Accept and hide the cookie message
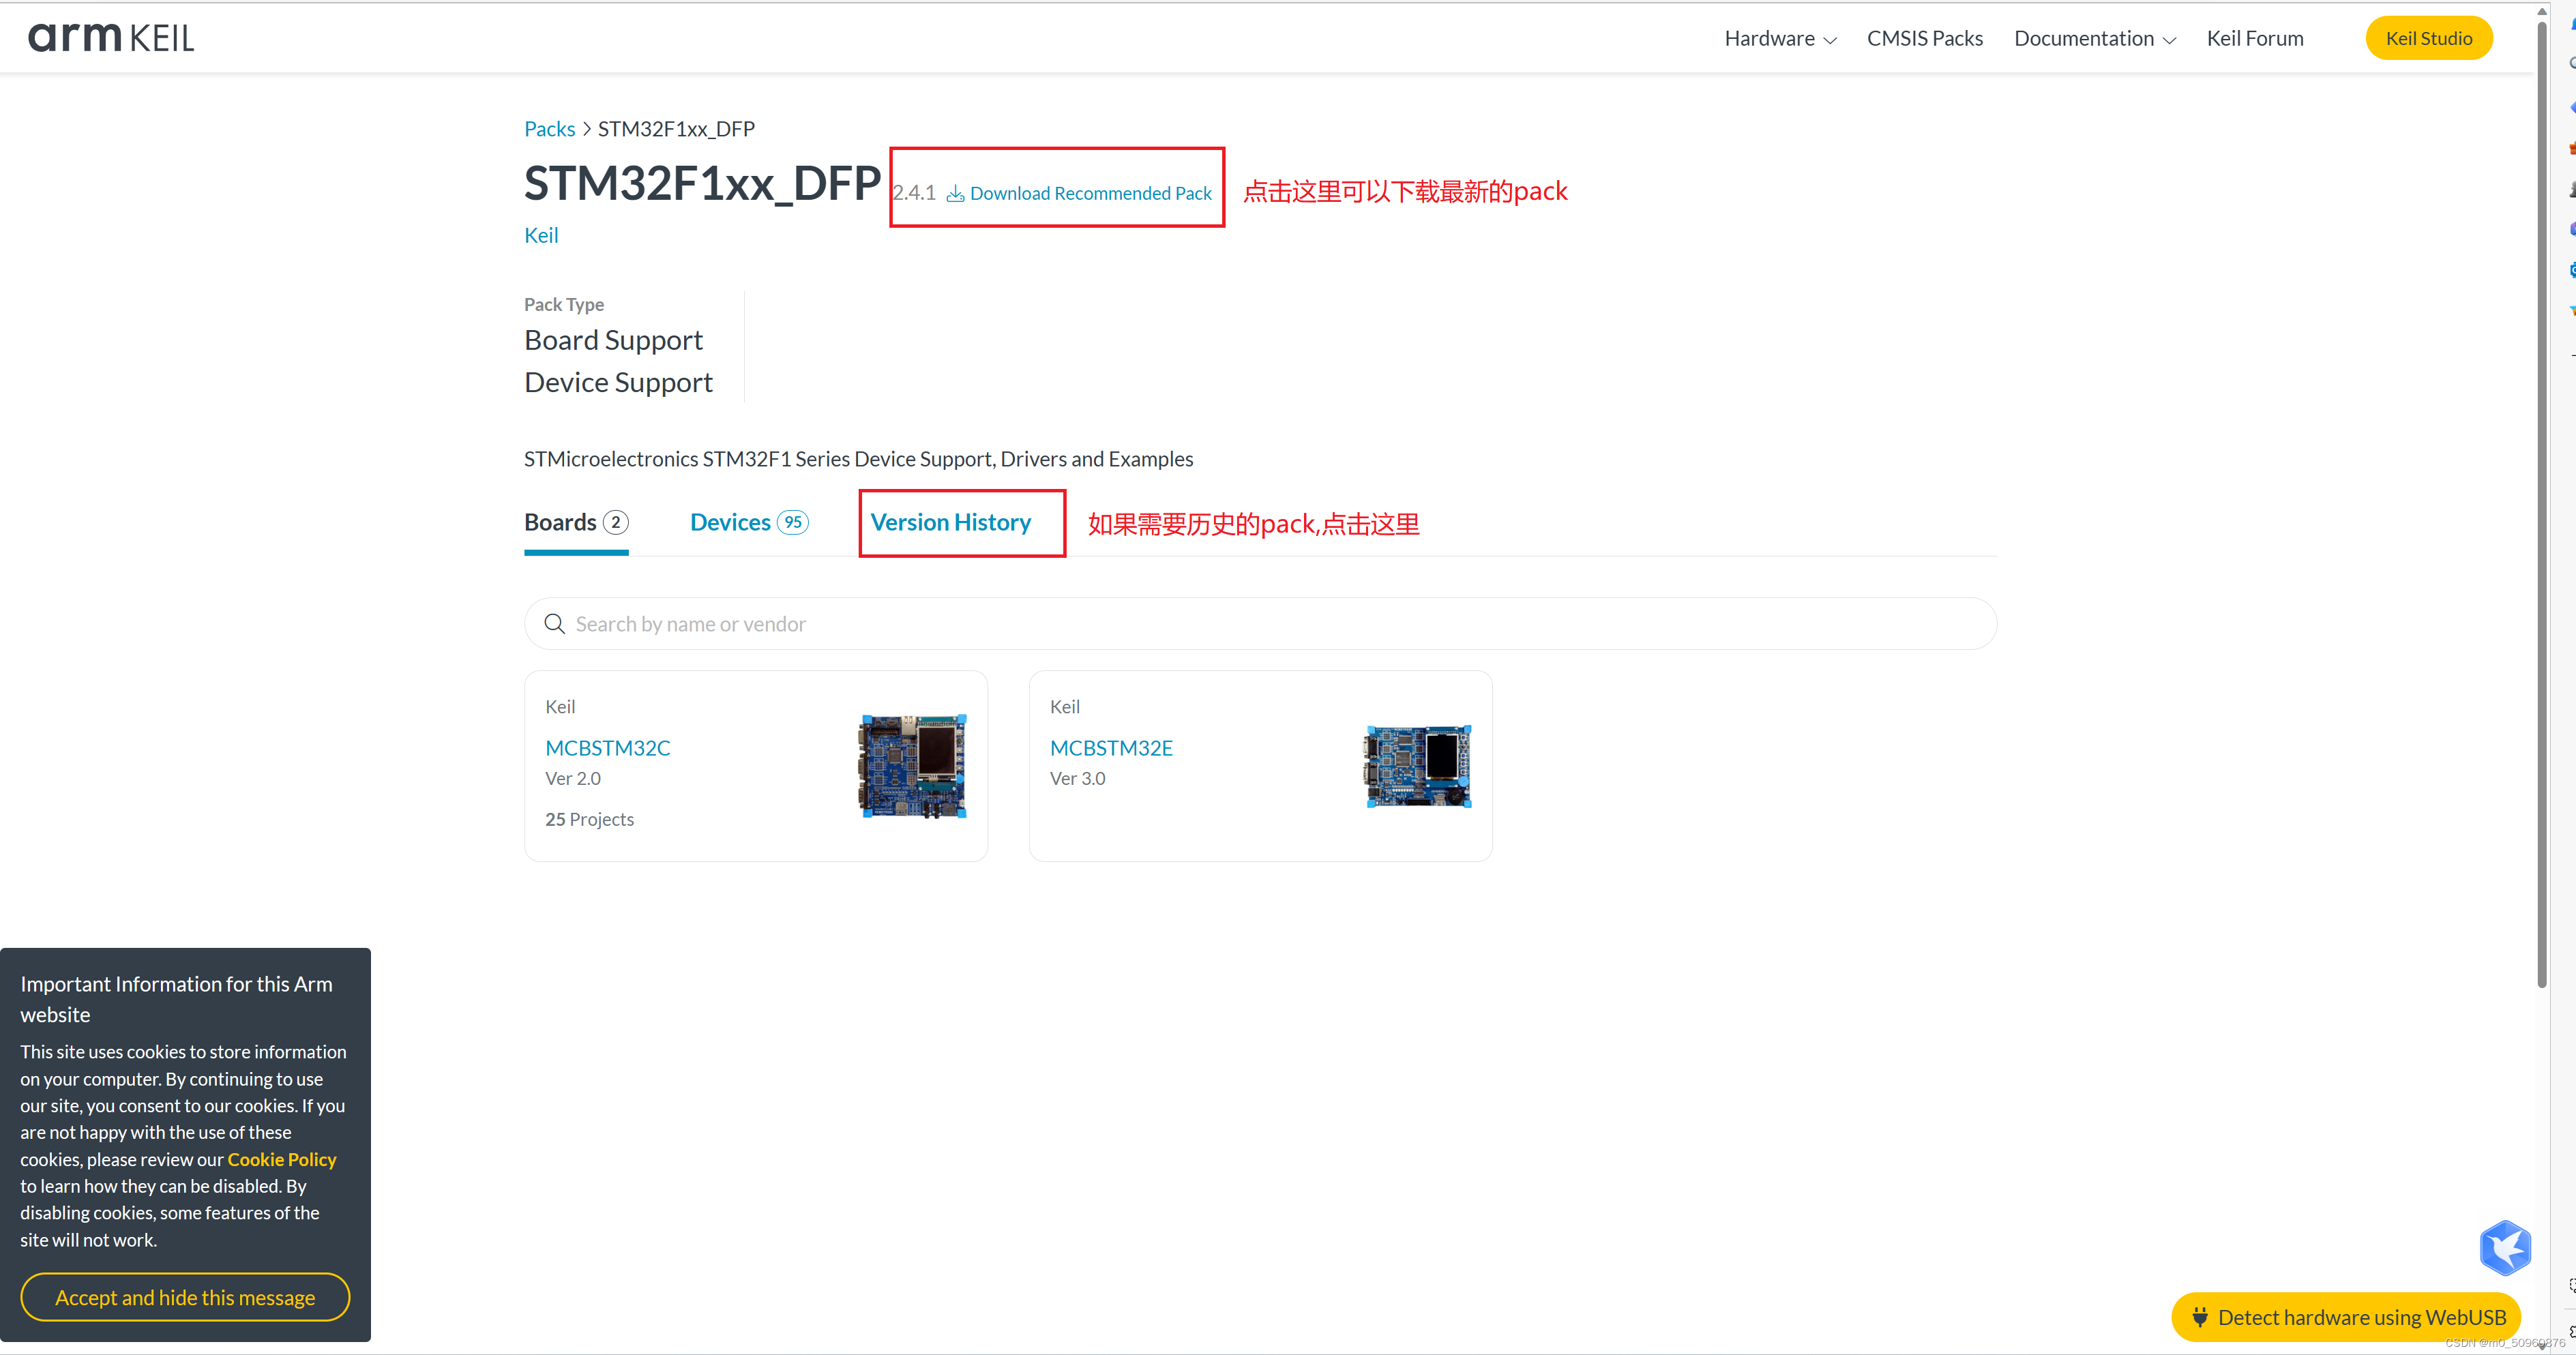The height and width of the screenshot is (1355, 2576). pos(185,1297)
